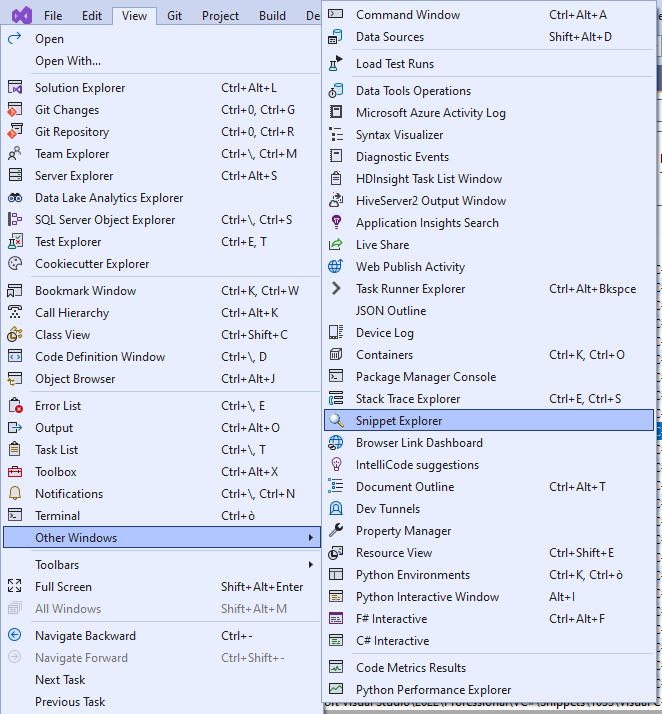Select Task List menu entry

click(x=162, y=449)
